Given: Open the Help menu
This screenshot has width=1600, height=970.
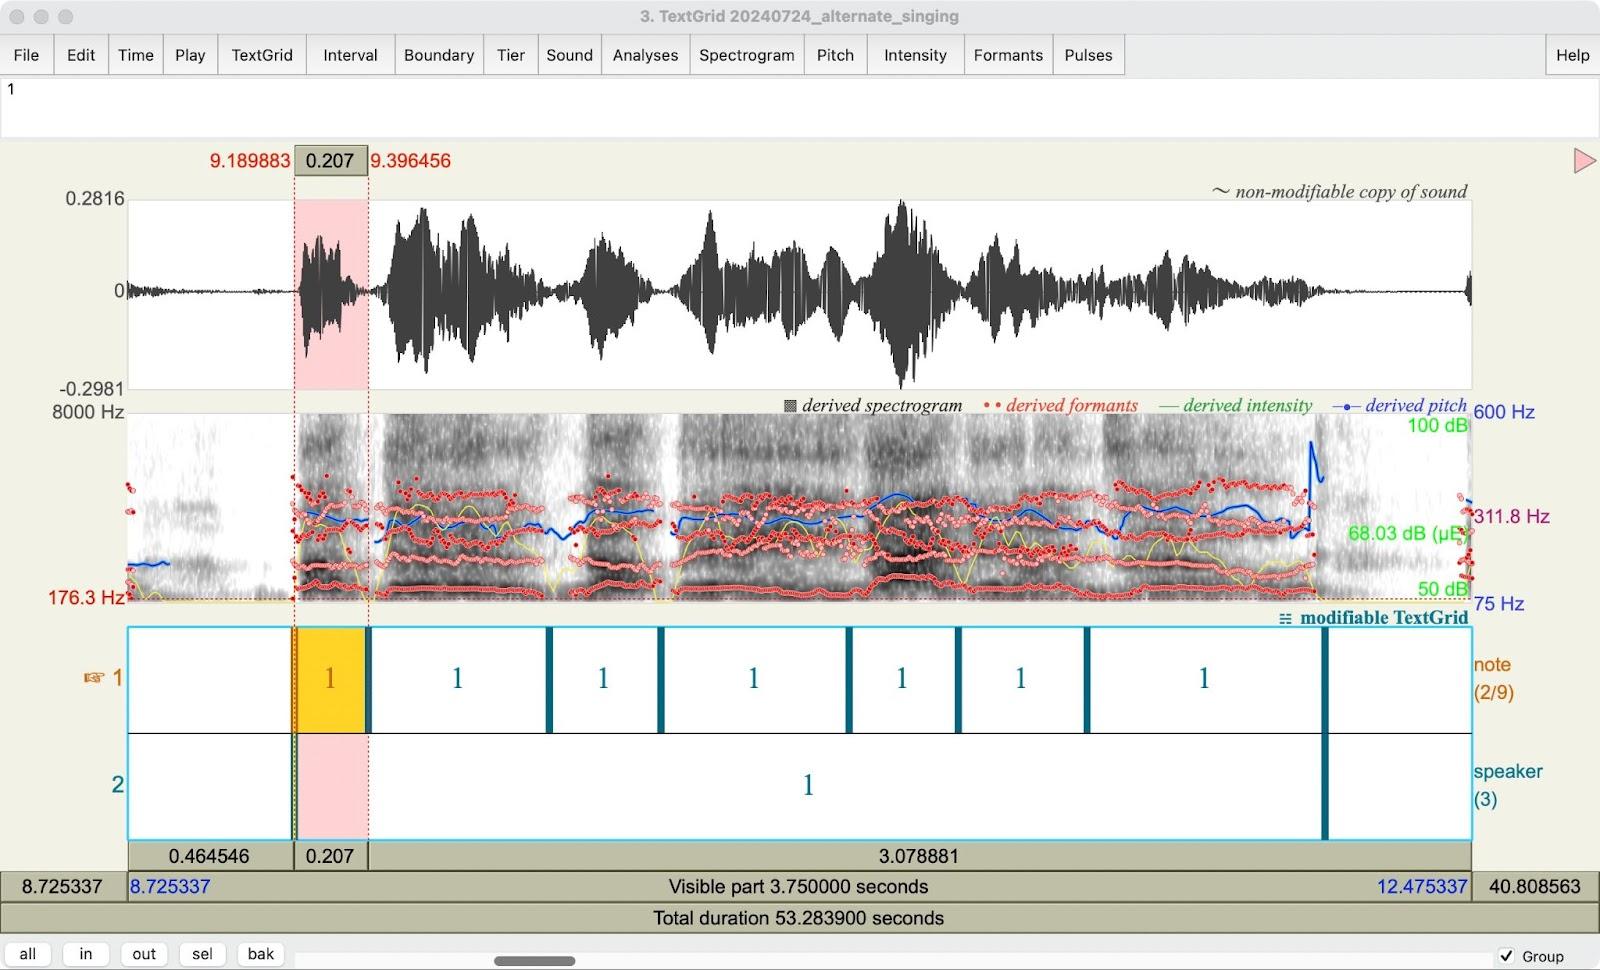Looking at the screenshot, I should 1572,55.
